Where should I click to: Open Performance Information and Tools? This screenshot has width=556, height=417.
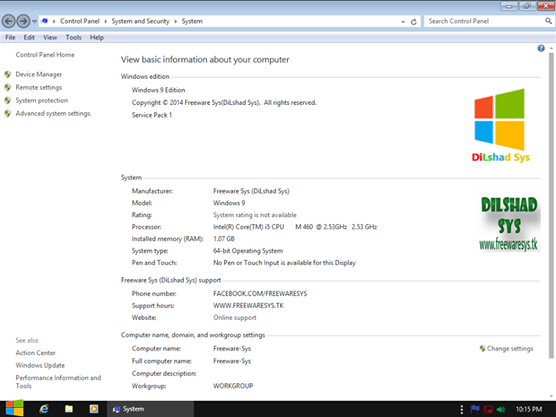pyautogui.click(x=58, y=382)
